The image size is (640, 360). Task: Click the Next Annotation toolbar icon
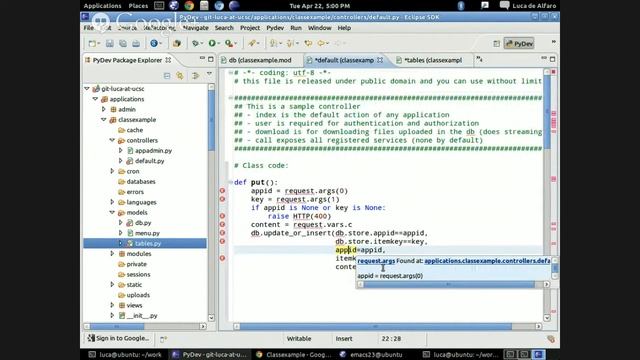pos(273,43)
